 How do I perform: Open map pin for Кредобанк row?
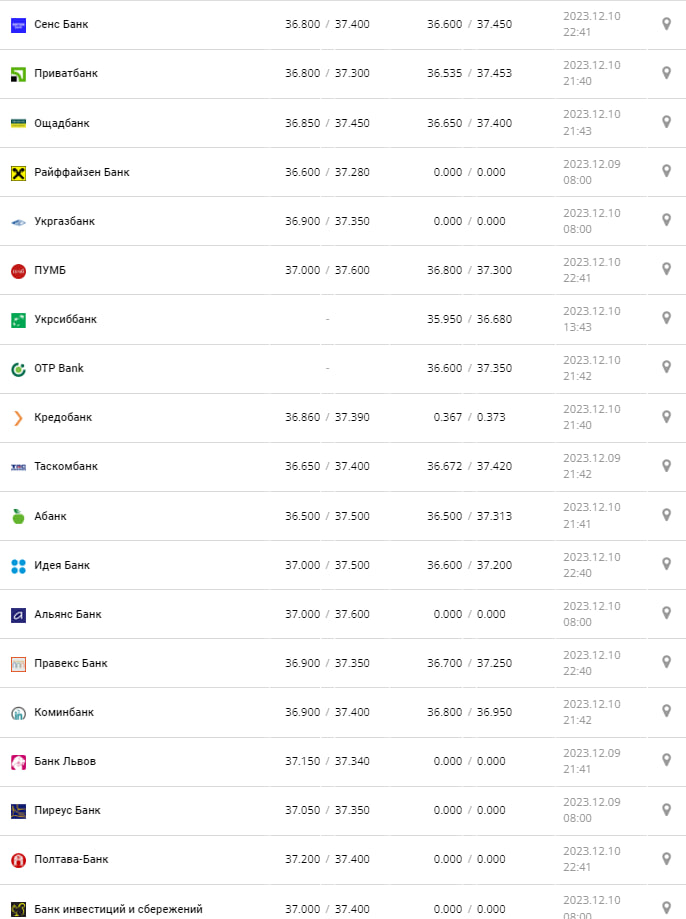point(666,416)
